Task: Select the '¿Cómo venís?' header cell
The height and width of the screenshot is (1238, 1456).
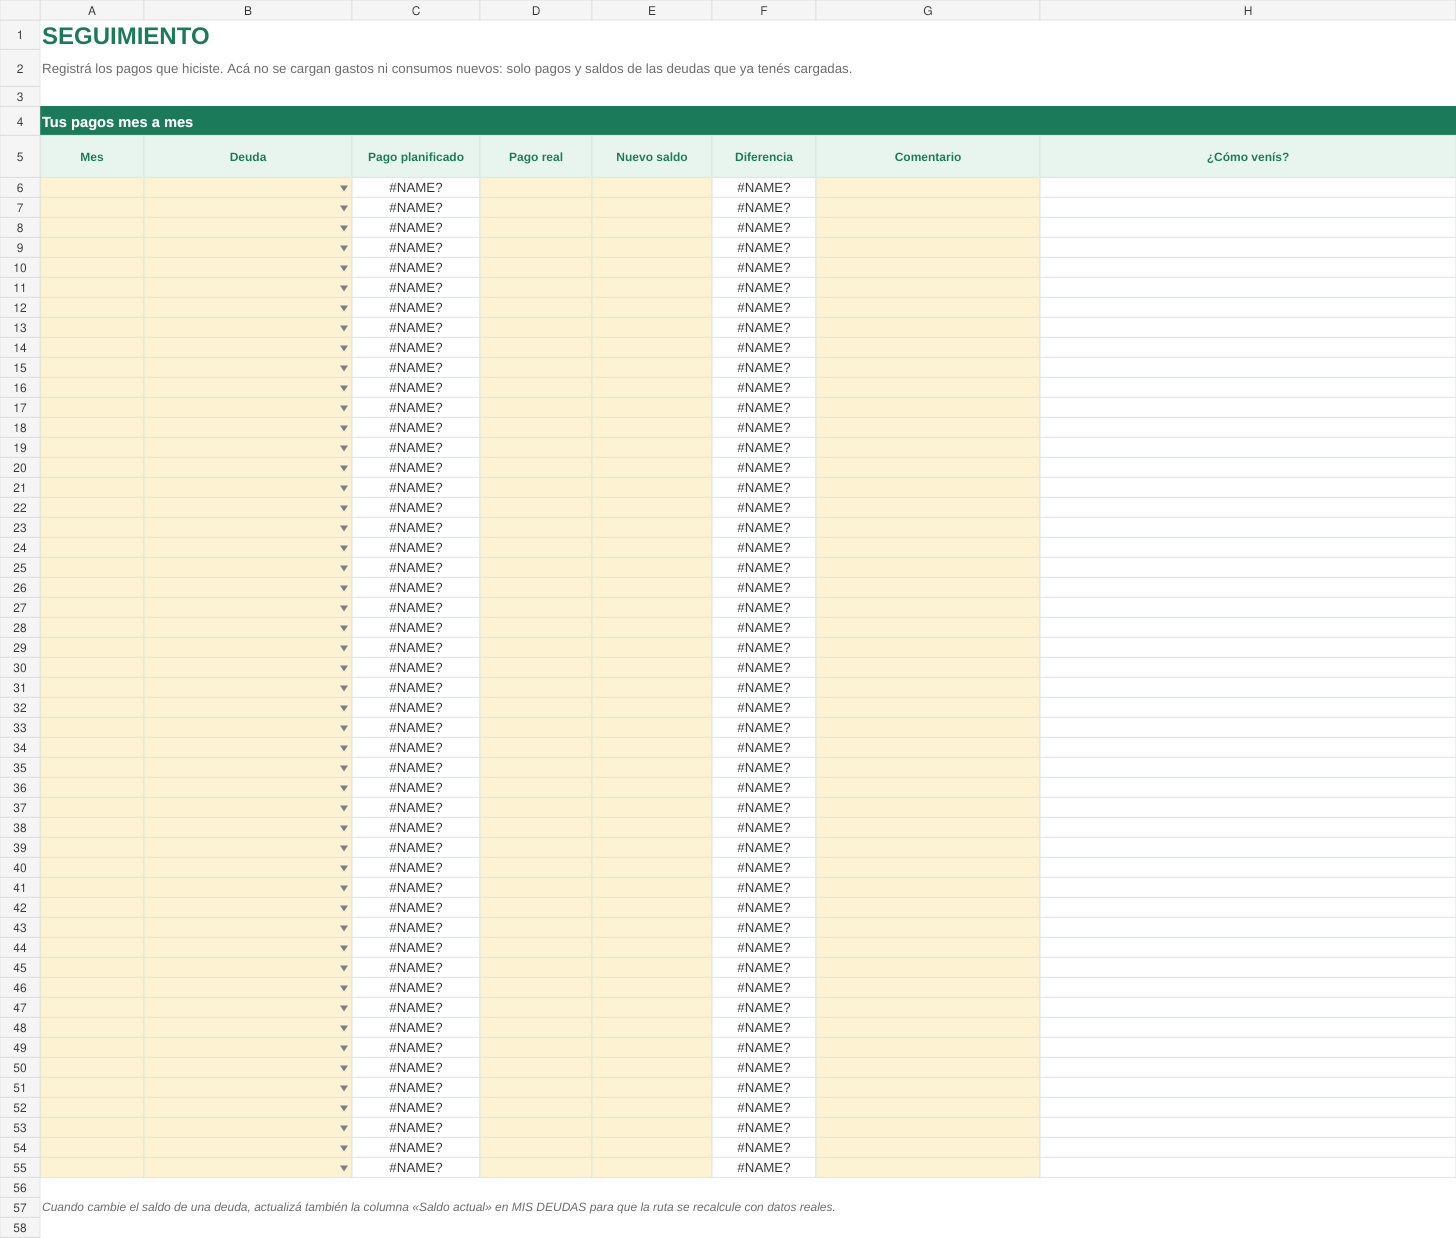Action: click(x=1248, y=157)
